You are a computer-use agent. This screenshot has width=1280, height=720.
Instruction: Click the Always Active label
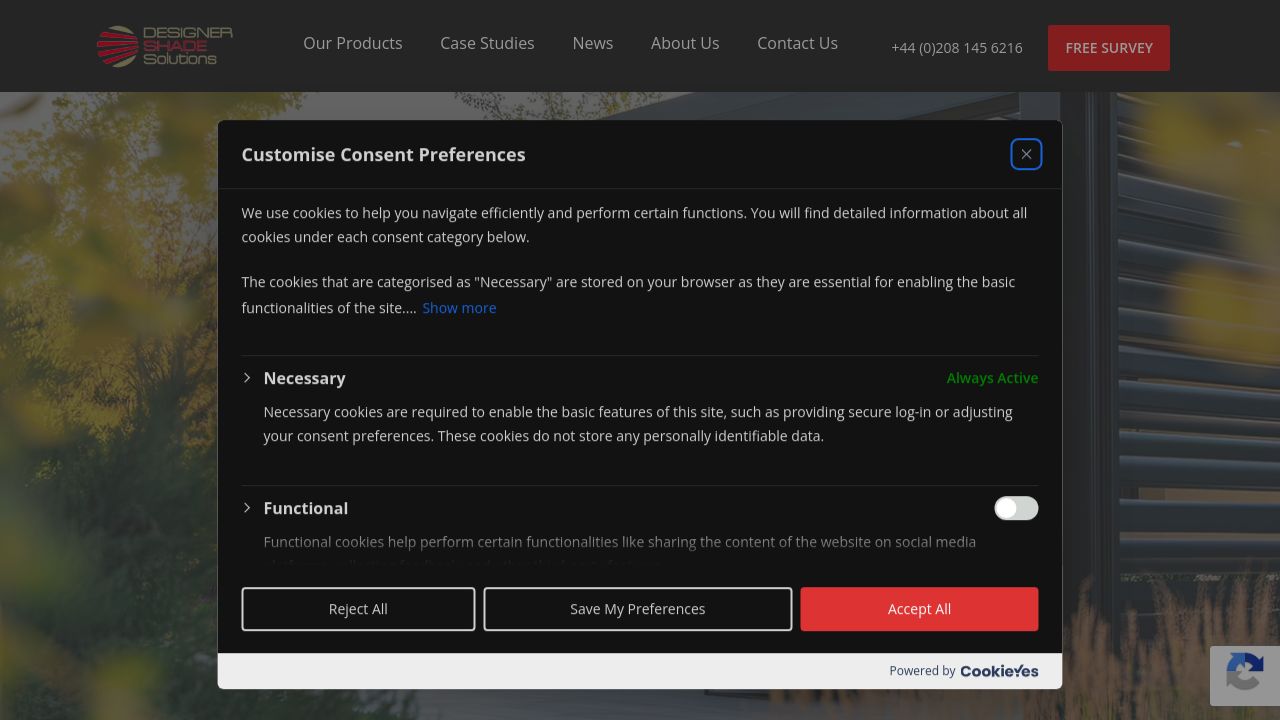coord(992,378)
